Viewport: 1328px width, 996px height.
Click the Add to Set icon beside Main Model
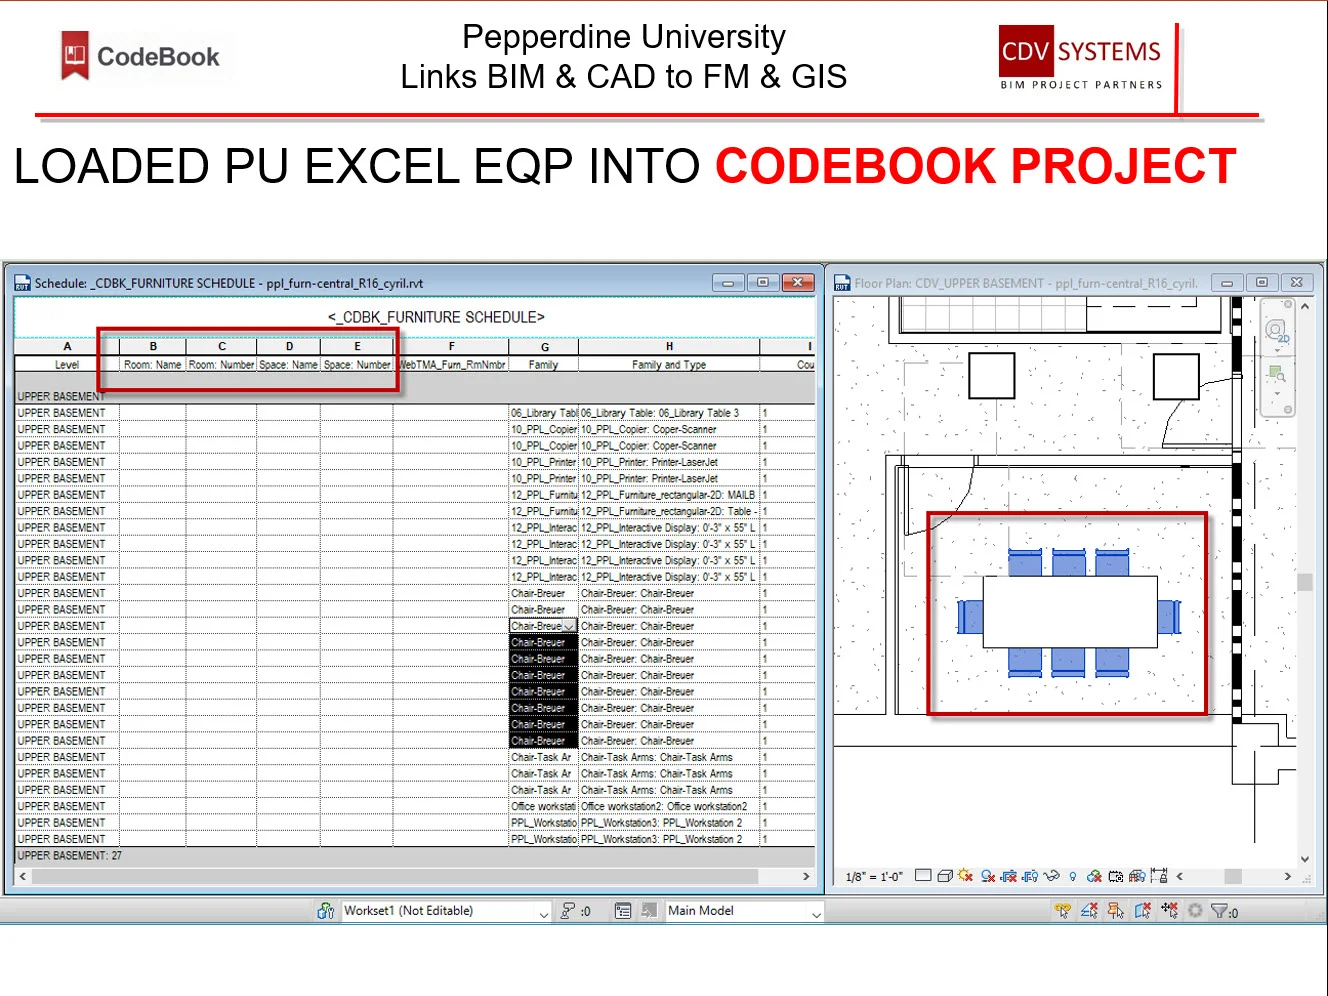coord(649,911)
